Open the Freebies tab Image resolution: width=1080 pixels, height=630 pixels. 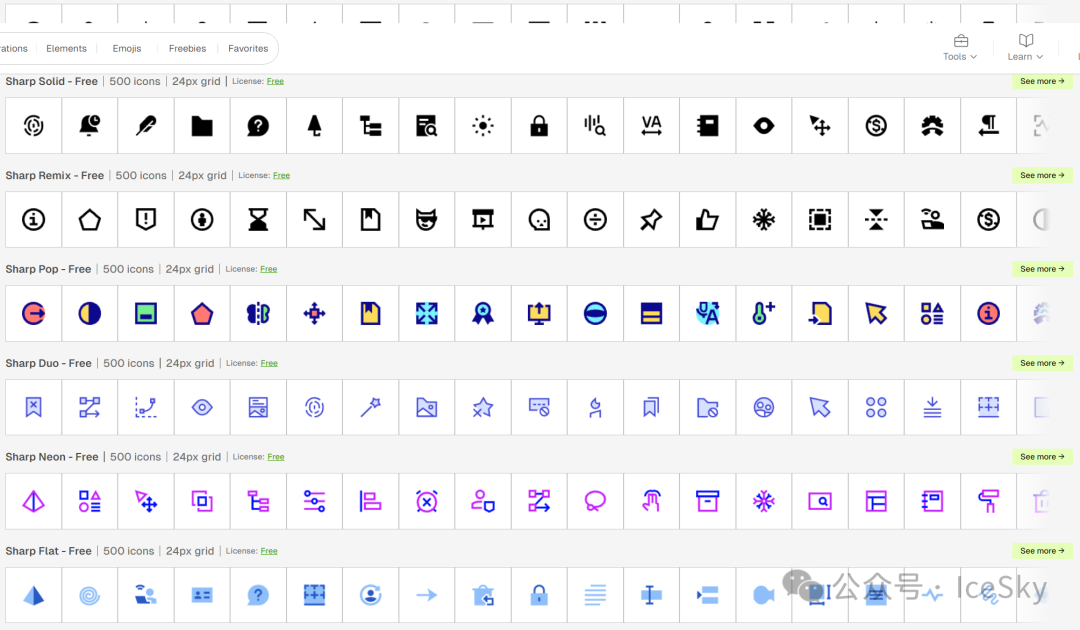[x=187, y=48]
